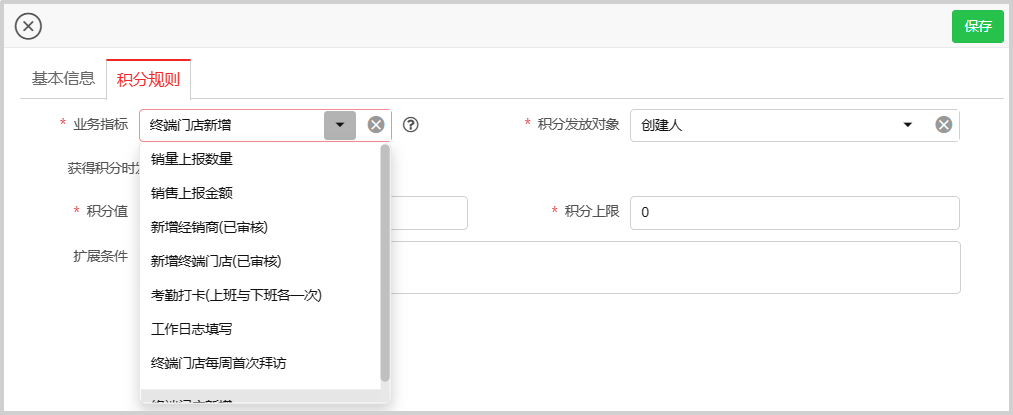
Task: Focus the 扩展条件 text area
Action: point(675,267)
